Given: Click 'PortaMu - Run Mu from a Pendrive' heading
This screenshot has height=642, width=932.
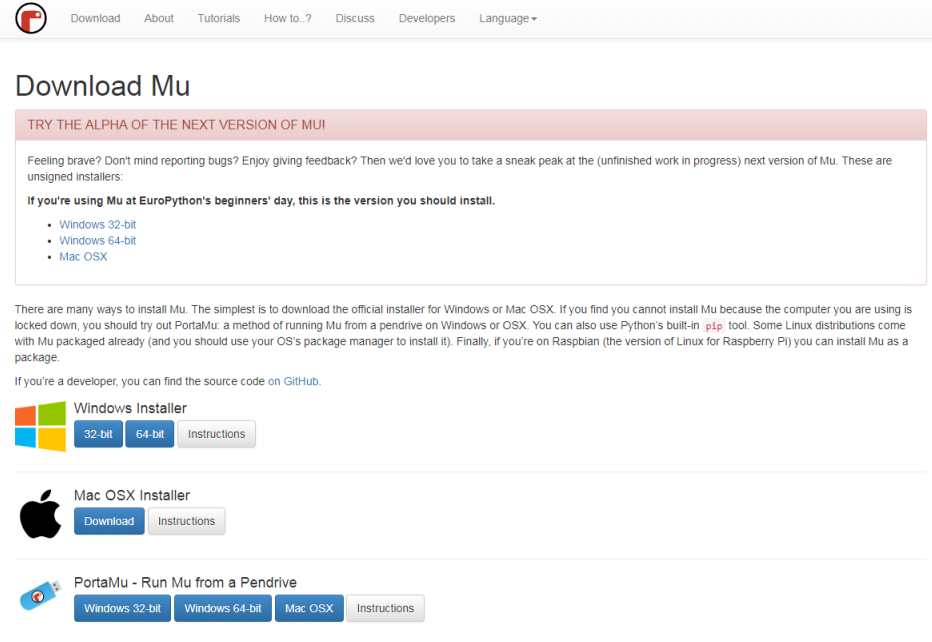Looking at the screenshot, I should pos(185,583).
